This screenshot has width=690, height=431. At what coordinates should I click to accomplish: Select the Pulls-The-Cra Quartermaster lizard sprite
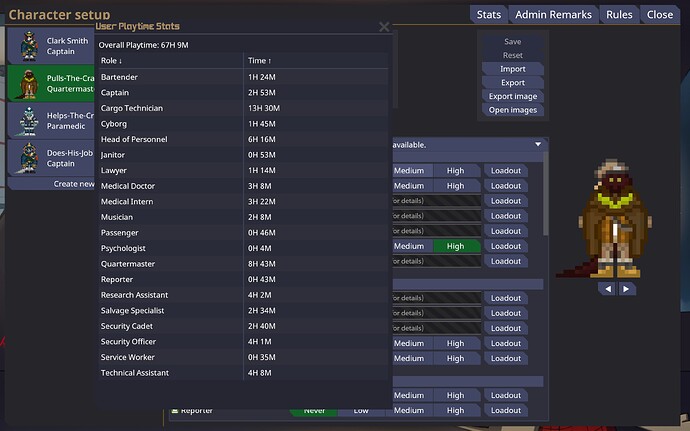click(x=26, y=83)
